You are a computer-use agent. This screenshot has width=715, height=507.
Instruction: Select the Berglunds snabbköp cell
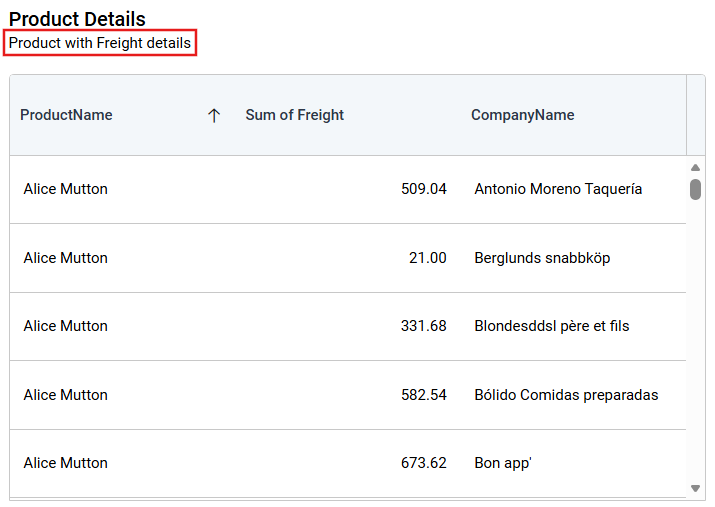542,258
